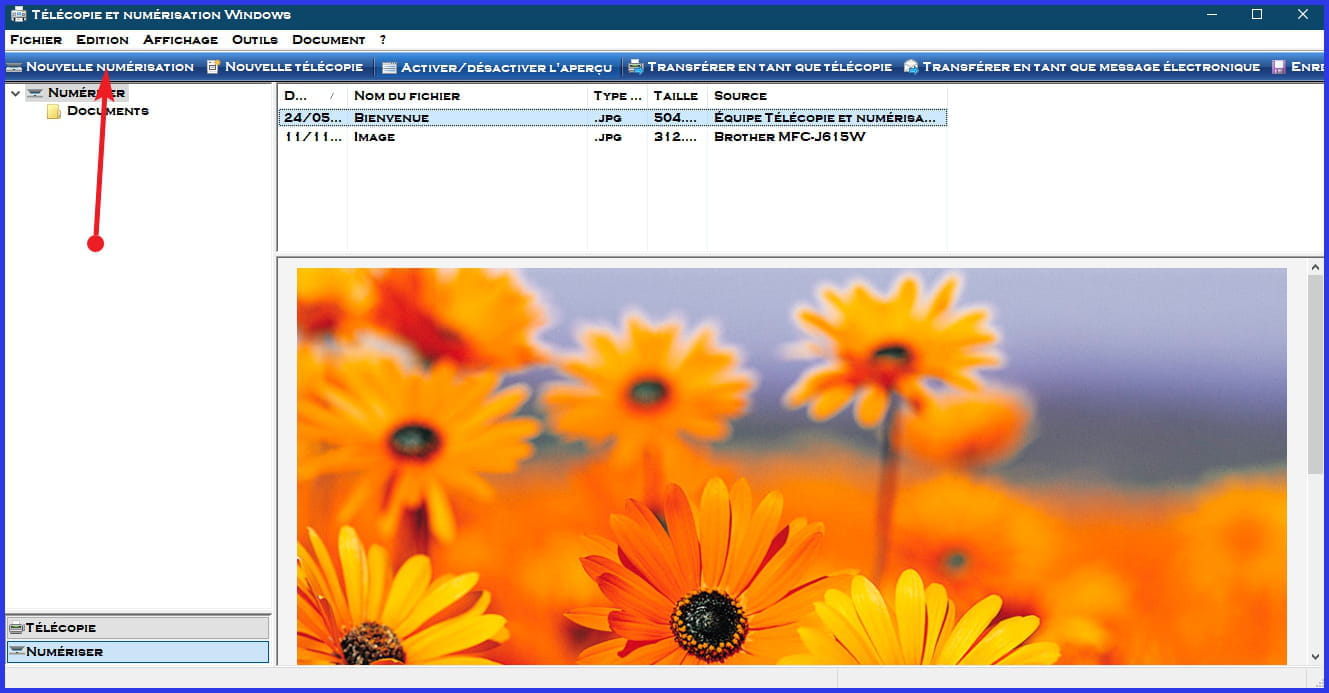Sort the list by the Type column header

(x=617, y=96)
